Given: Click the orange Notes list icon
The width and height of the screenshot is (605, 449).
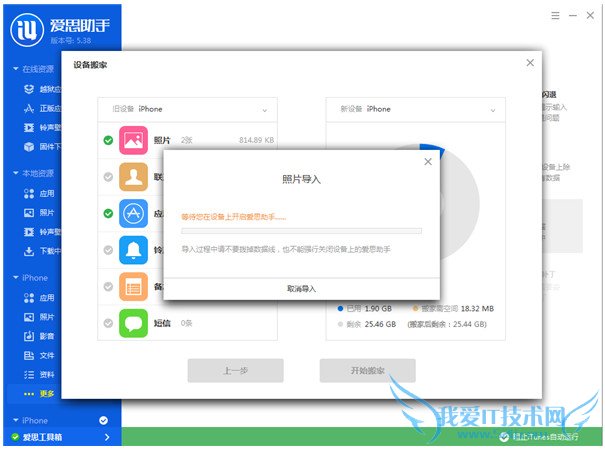Looking at the screenshot, I should pyautogui.click(x=133, y=287).
